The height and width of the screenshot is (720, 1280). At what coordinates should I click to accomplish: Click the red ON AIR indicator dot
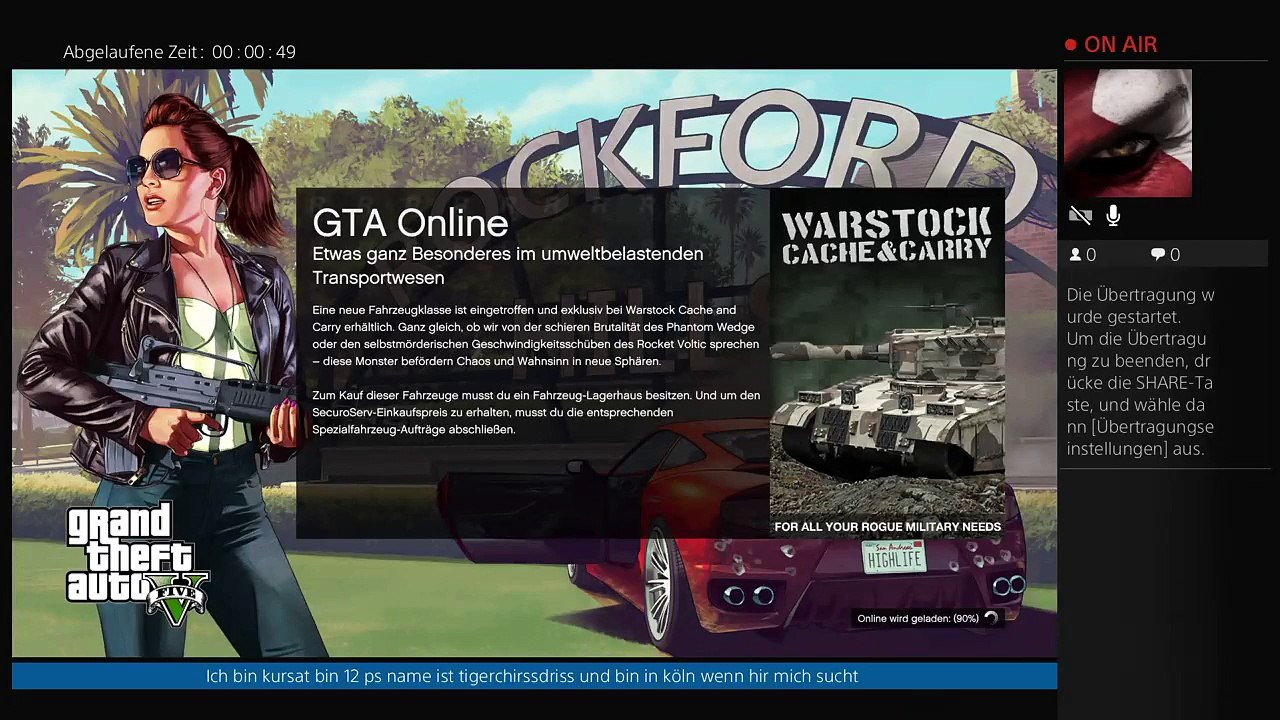point(1071,45)
